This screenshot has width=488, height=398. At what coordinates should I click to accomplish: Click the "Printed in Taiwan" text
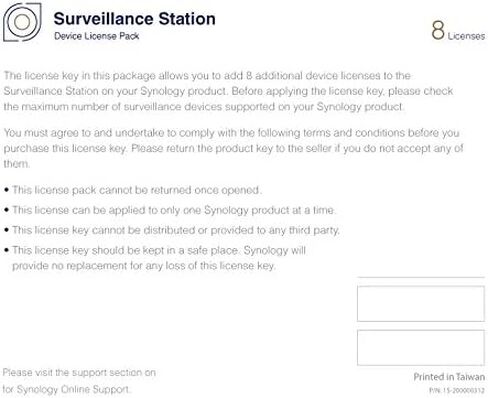pos(449,377)
